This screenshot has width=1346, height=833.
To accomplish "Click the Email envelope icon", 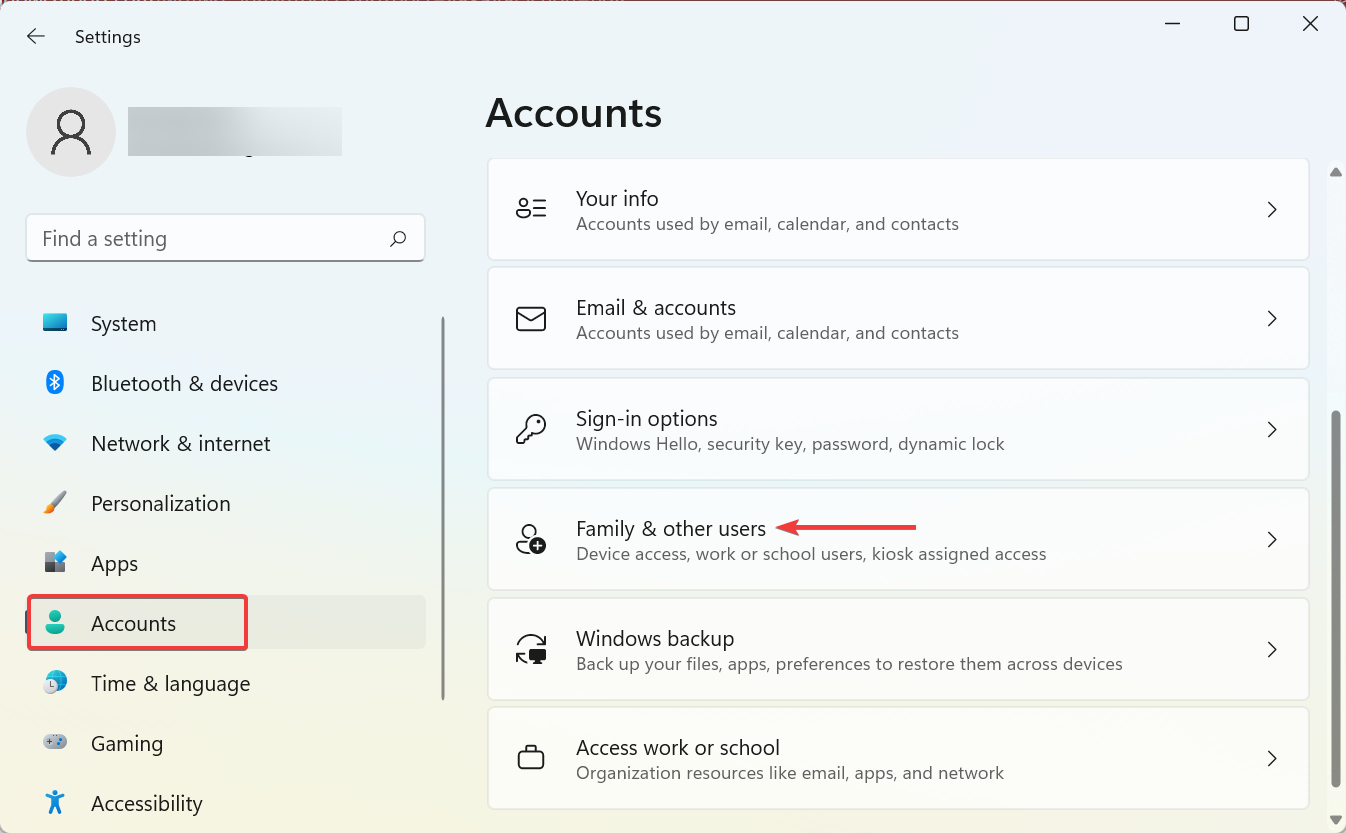I will coord(531,318).
